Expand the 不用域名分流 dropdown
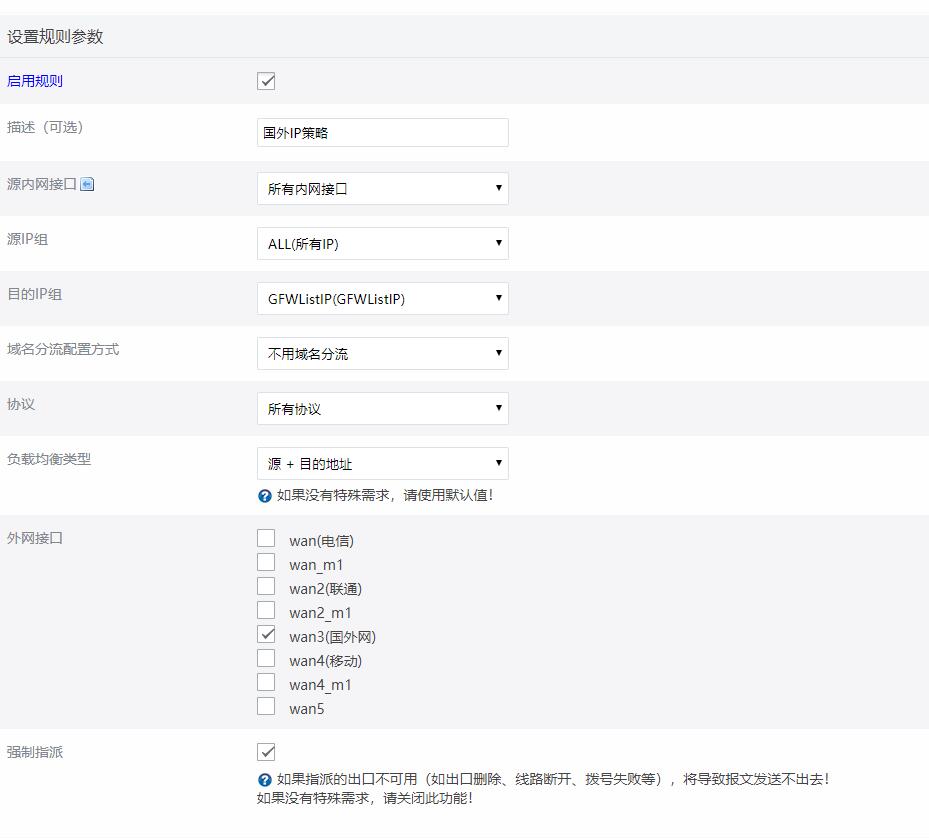 383,354
